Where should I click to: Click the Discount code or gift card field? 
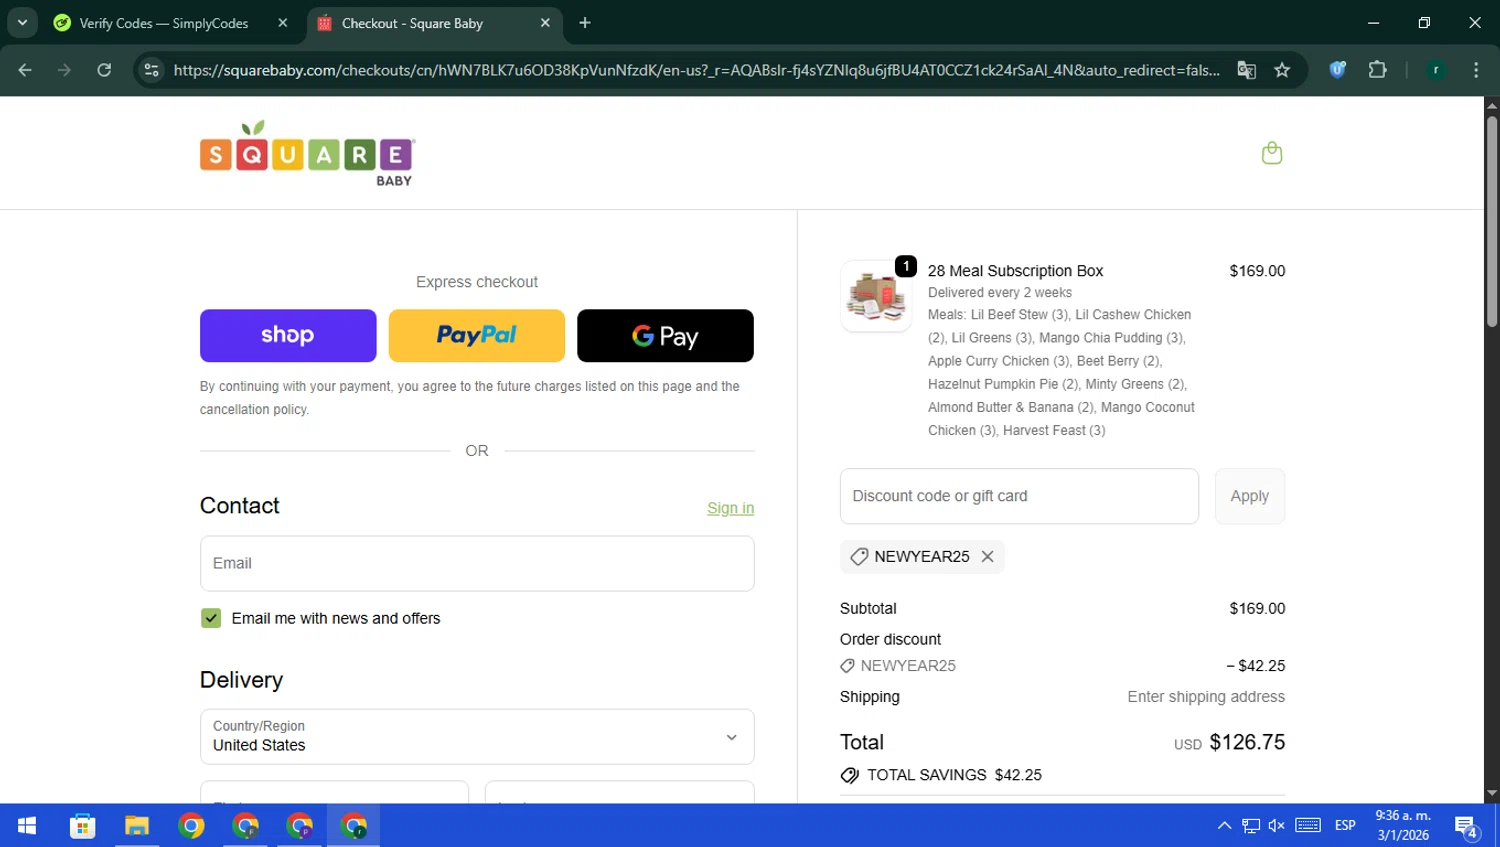[1019, 496]
